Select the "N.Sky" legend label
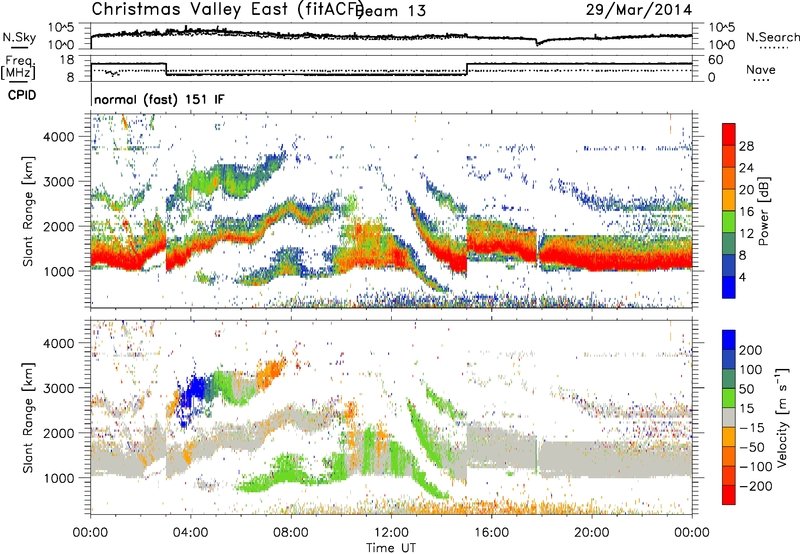 point(19,37)
